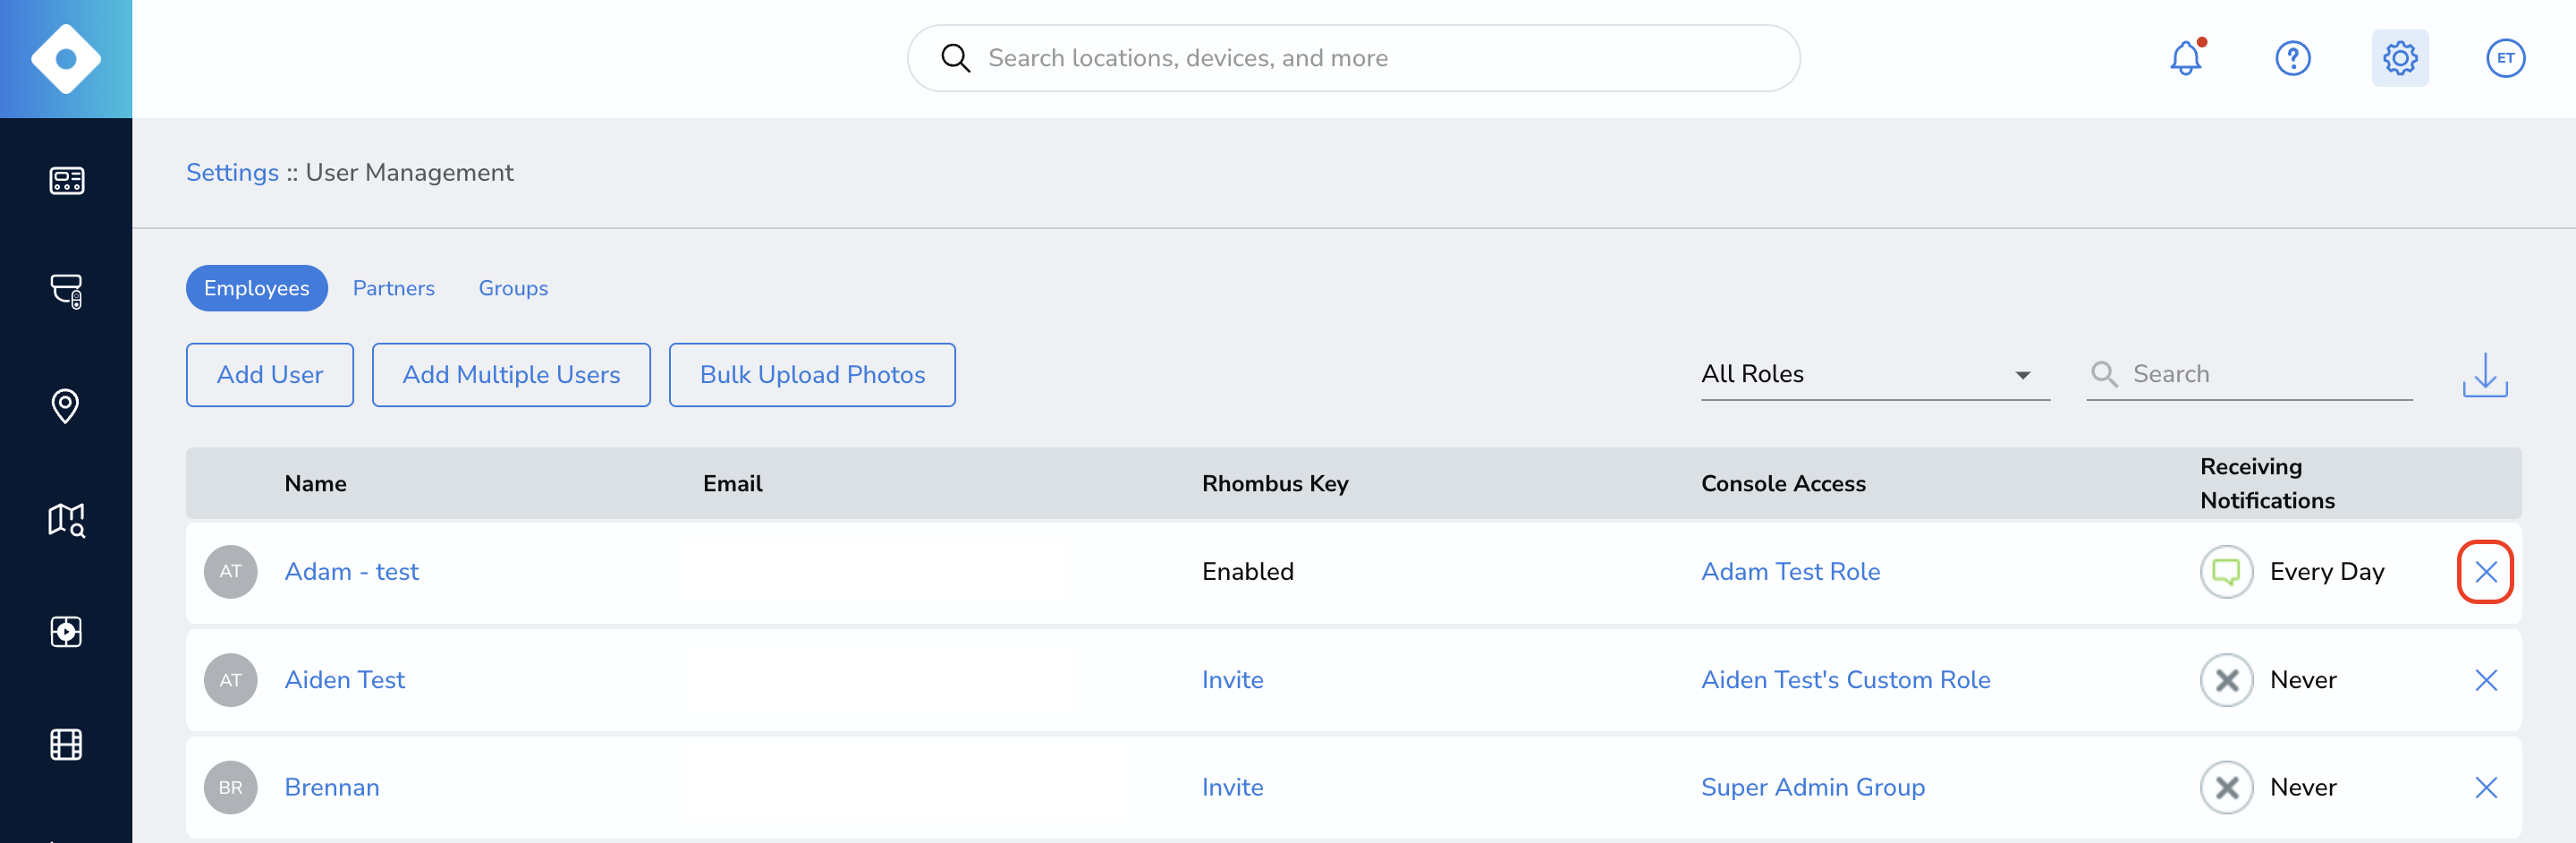Open the film strip icon in sidebar
2576x843 pixels.
pyautogui.click(x=66, y=744)
